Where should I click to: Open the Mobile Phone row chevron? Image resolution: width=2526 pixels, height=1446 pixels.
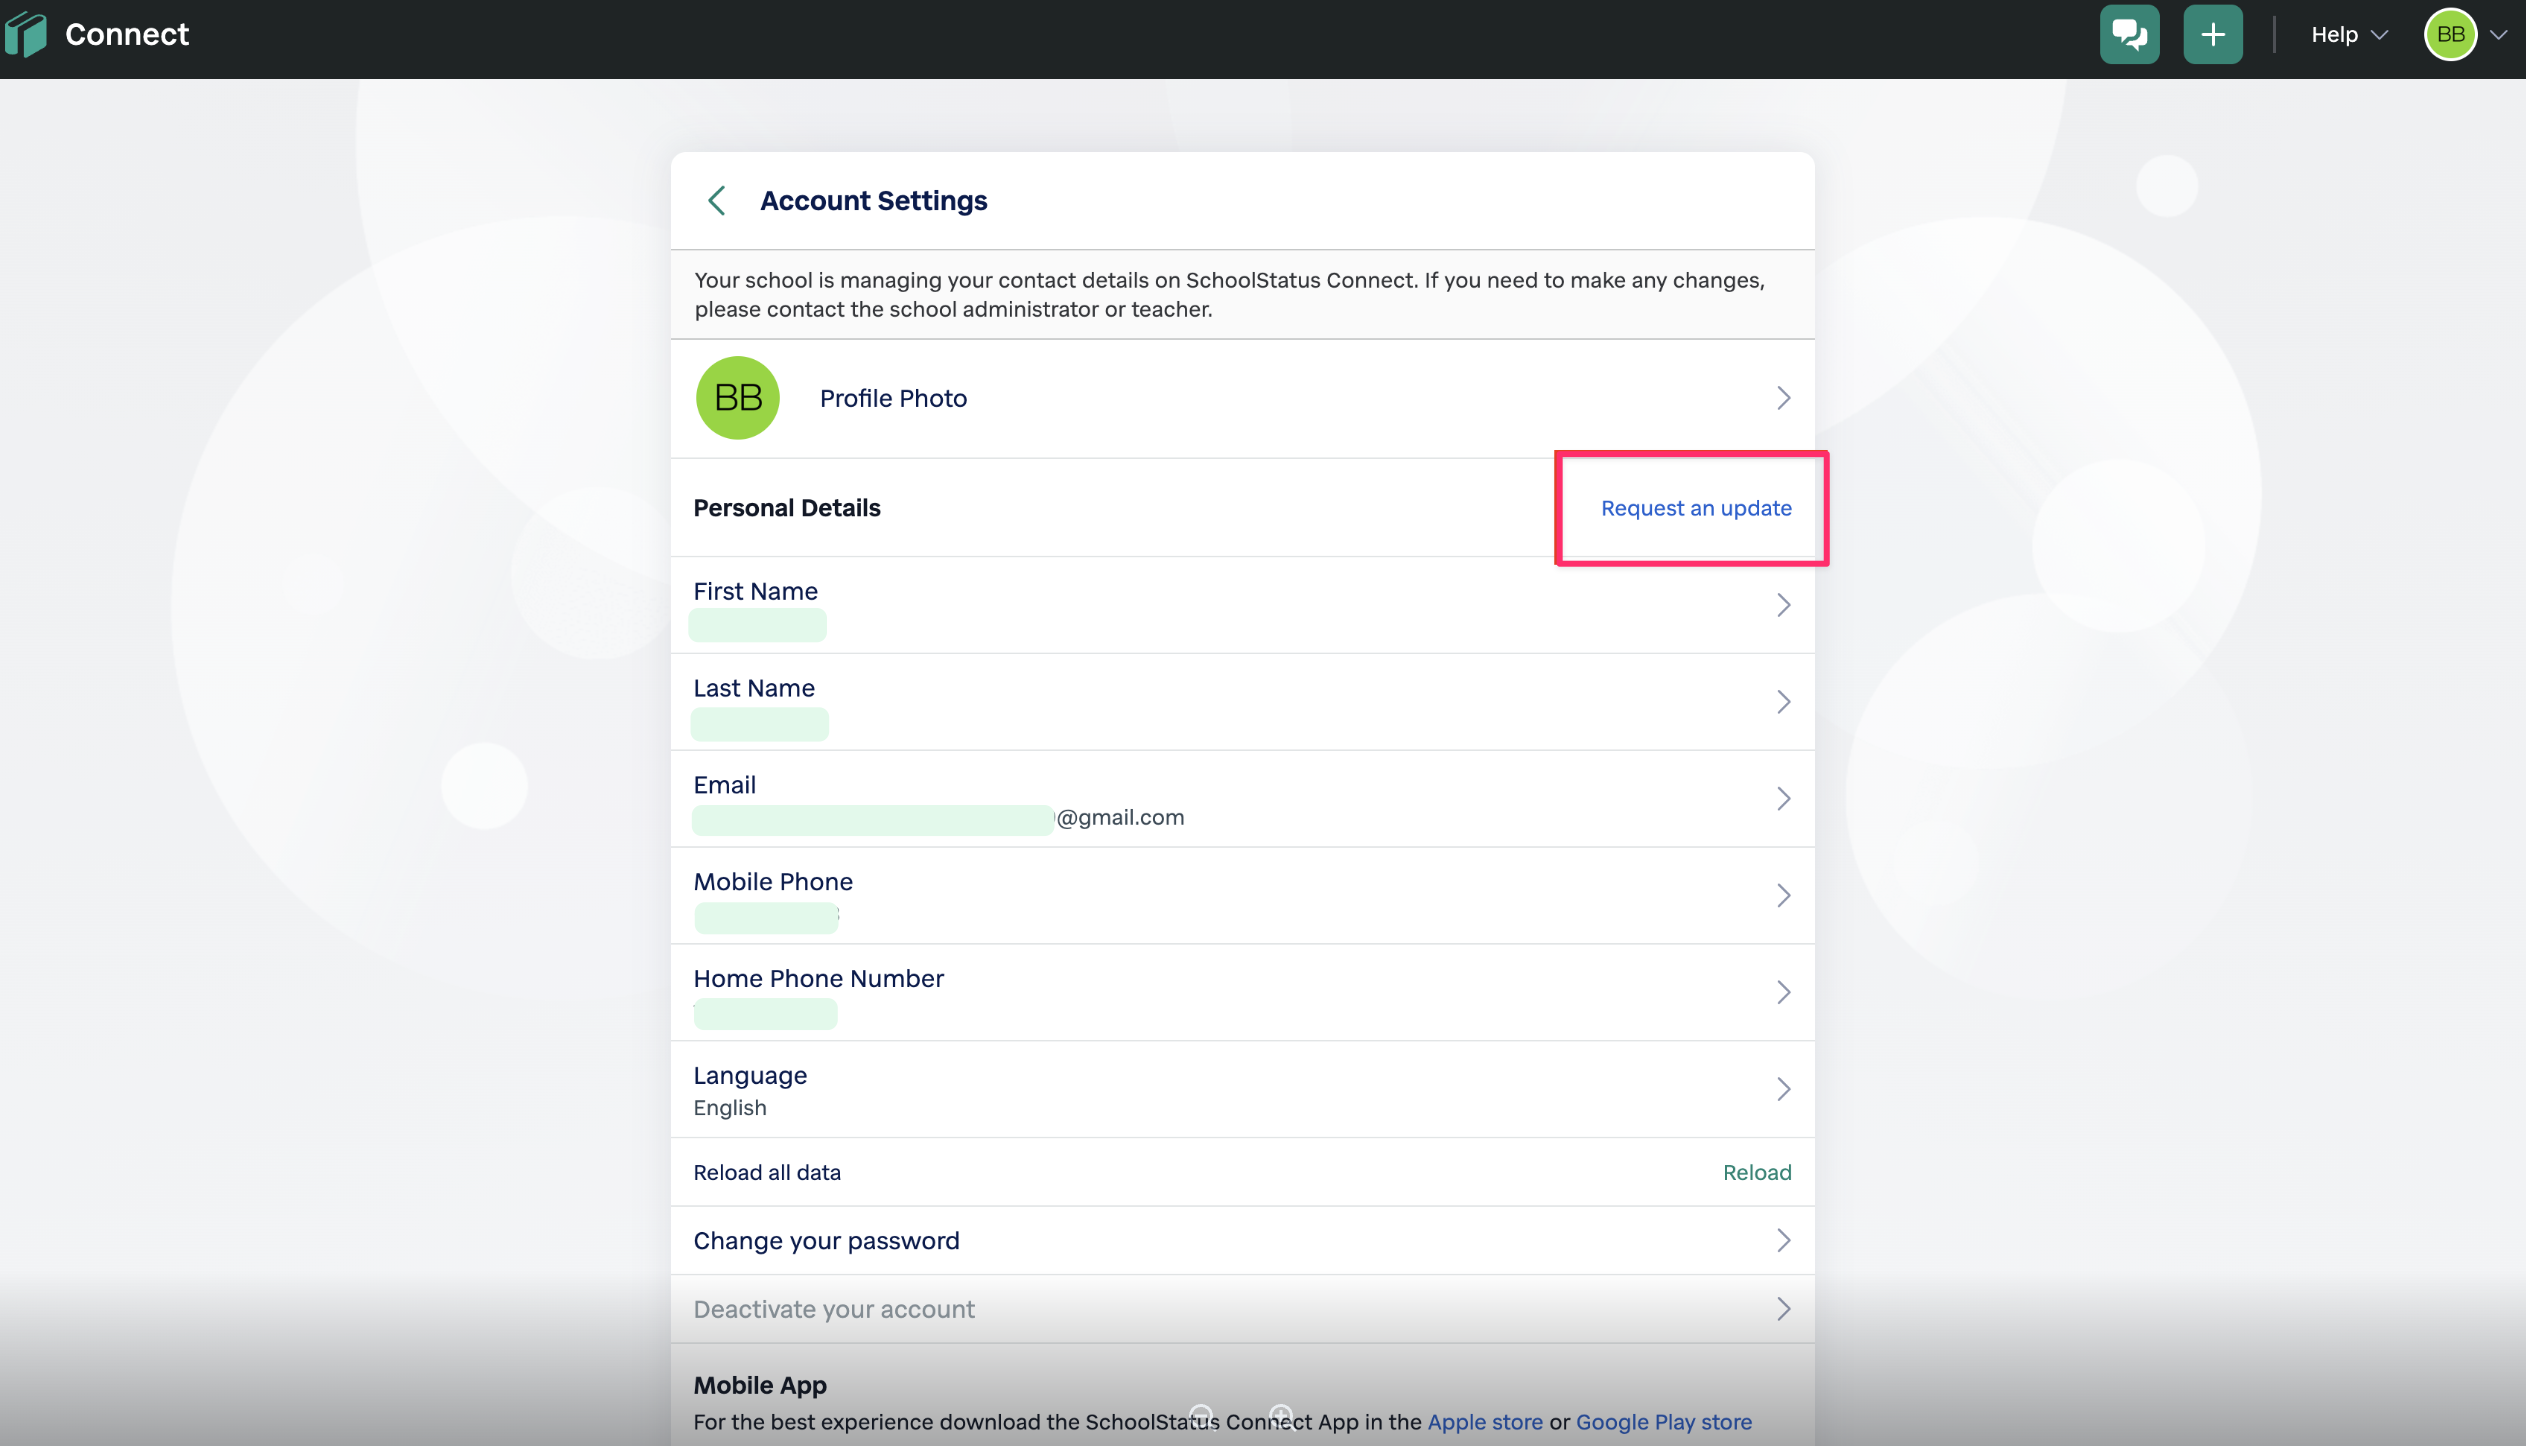[1783, 895]
